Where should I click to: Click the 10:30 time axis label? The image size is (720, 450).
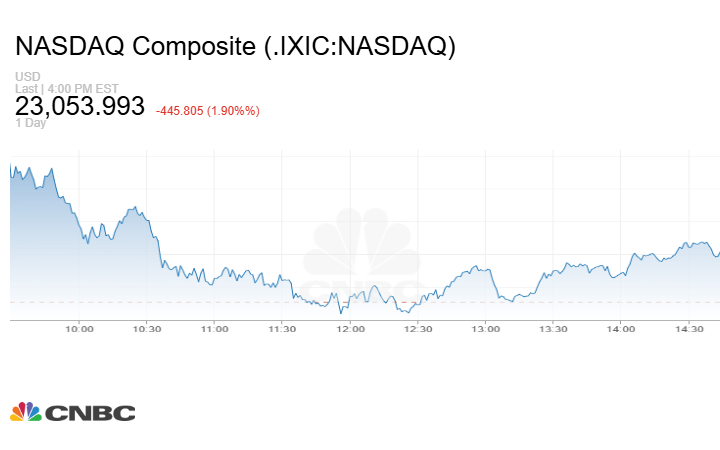147,329
